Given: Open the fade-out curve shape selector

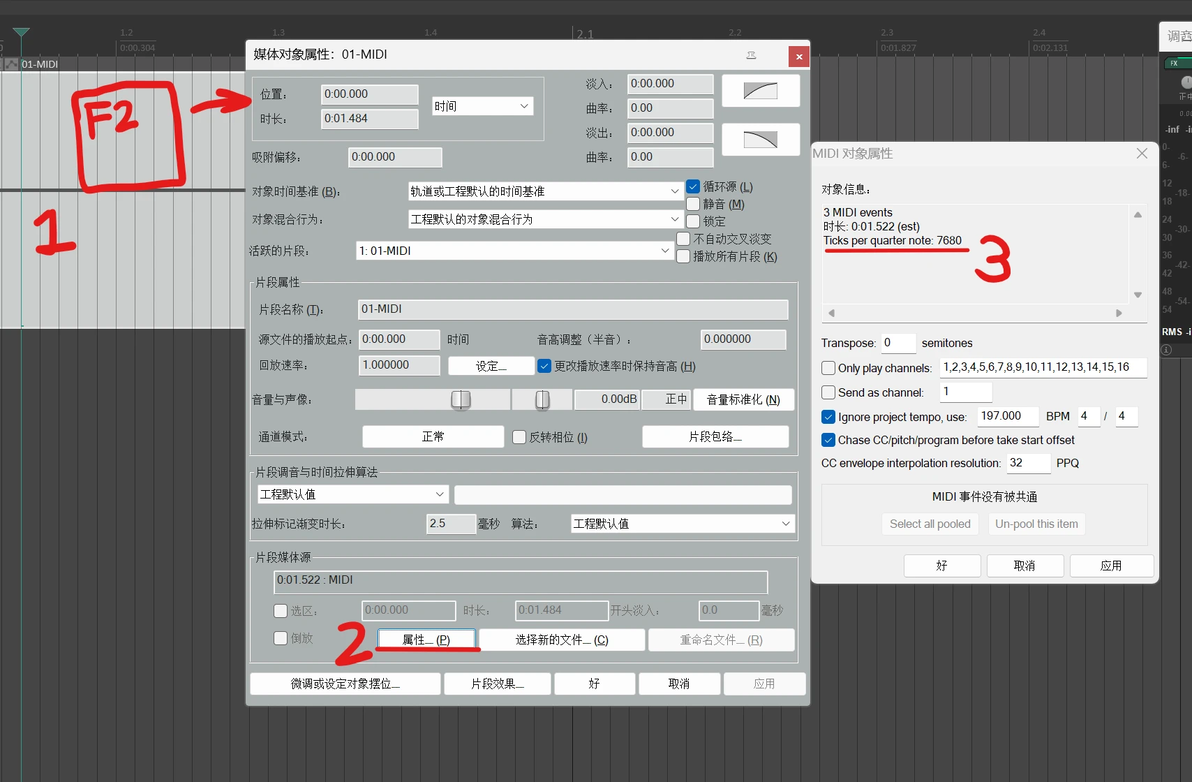Looking at the screenshot, I should [x=760, y=139].
